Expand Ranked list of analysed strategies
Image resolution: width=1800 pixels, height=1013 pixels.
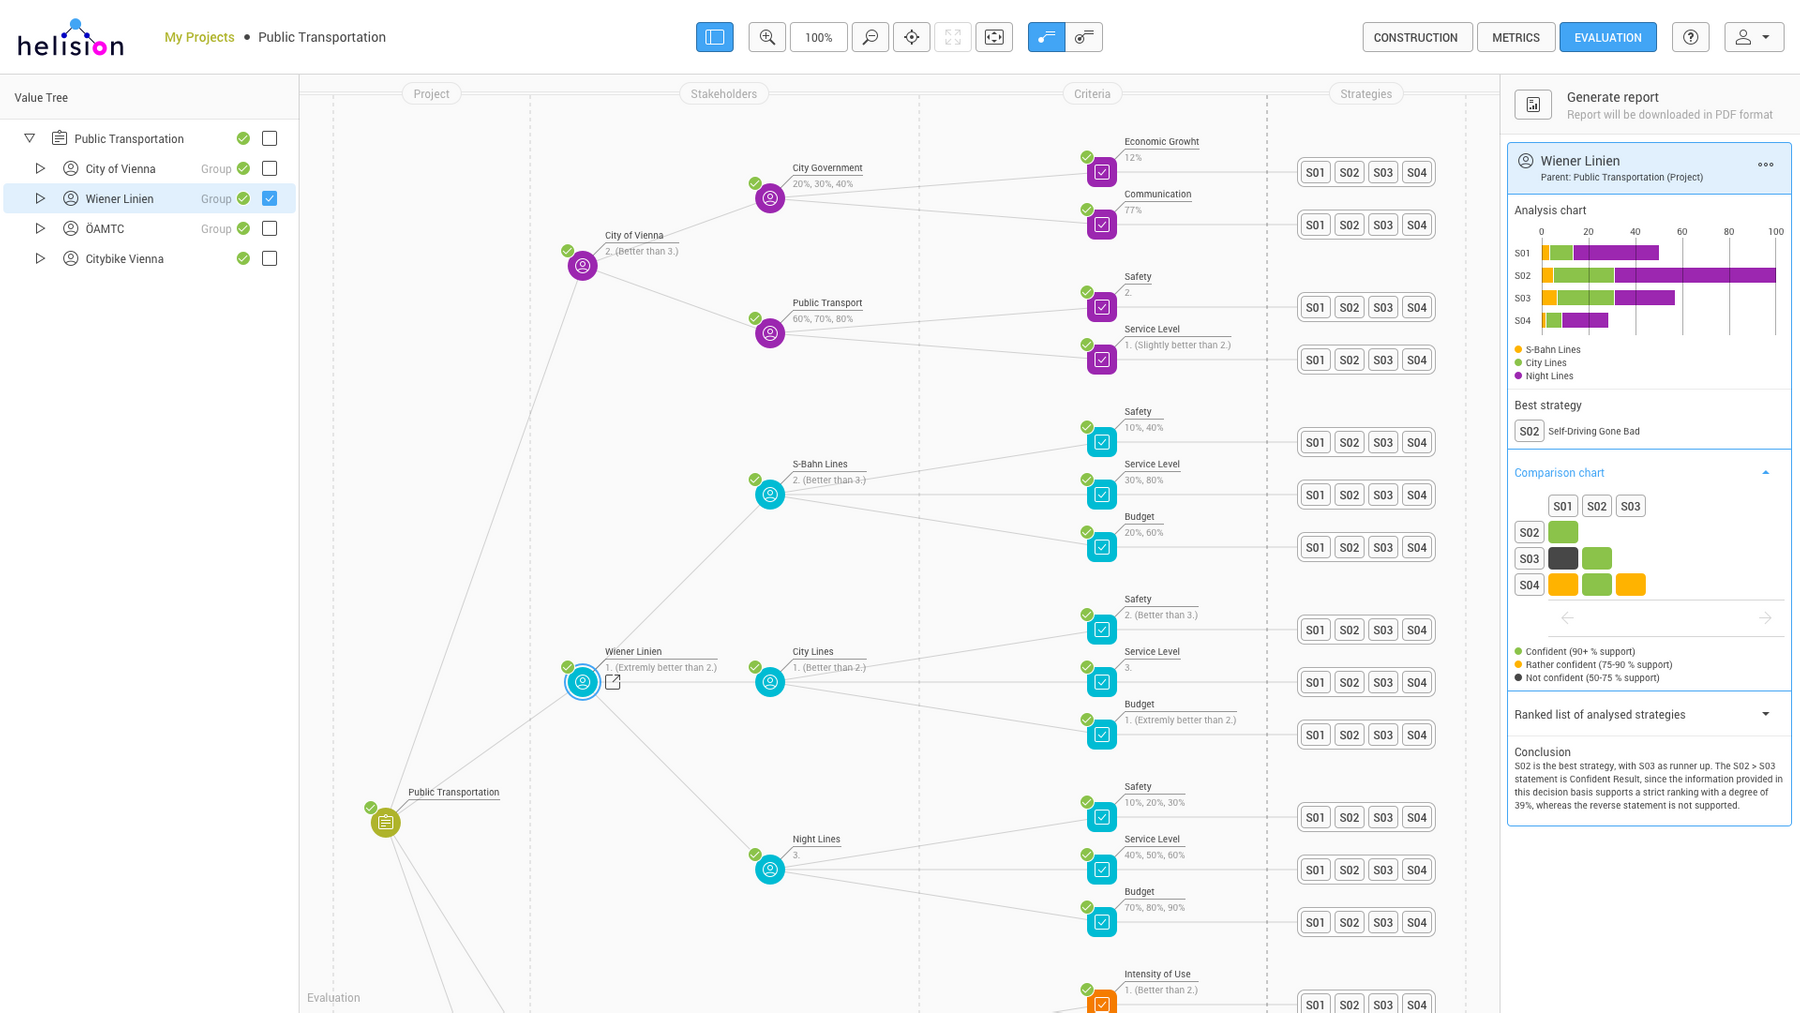[x=1765, y=714]
